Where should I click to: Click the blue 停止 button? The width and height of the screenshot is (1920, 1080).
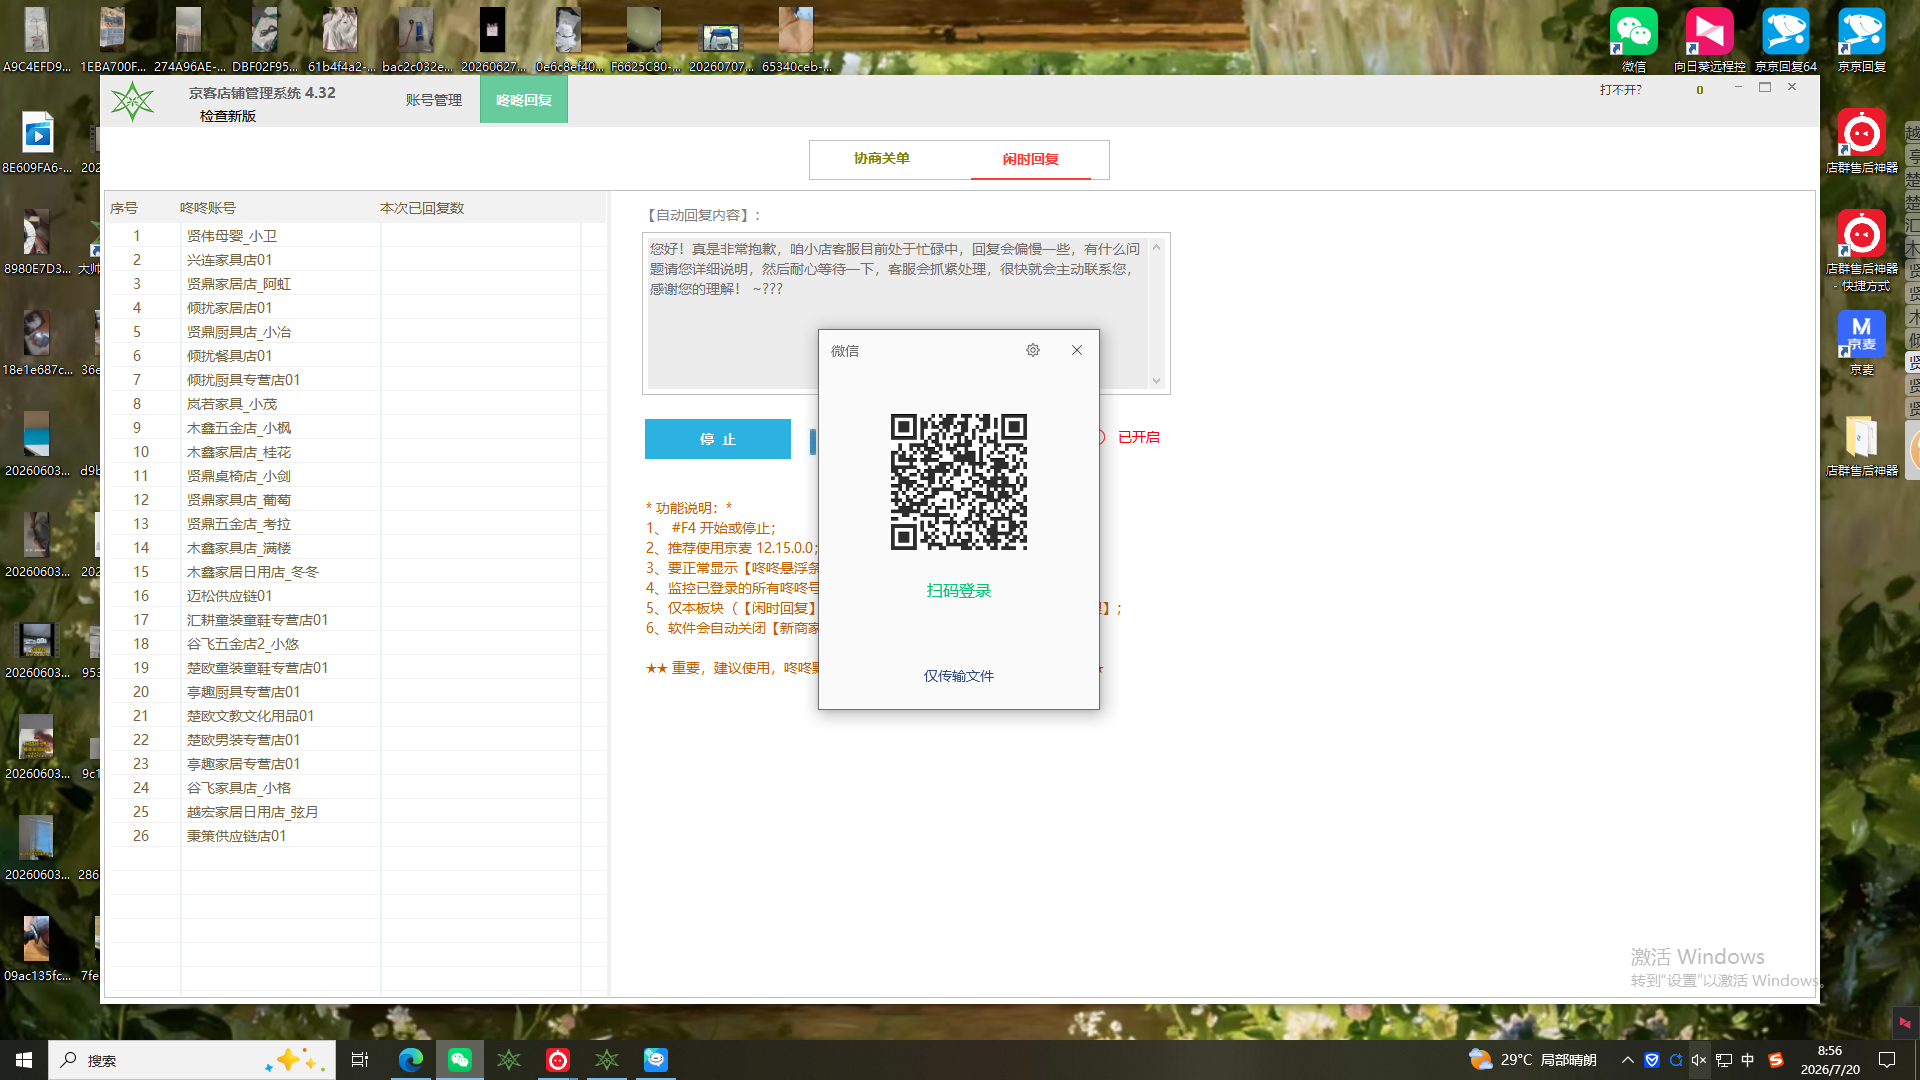[x=718, y=439]
